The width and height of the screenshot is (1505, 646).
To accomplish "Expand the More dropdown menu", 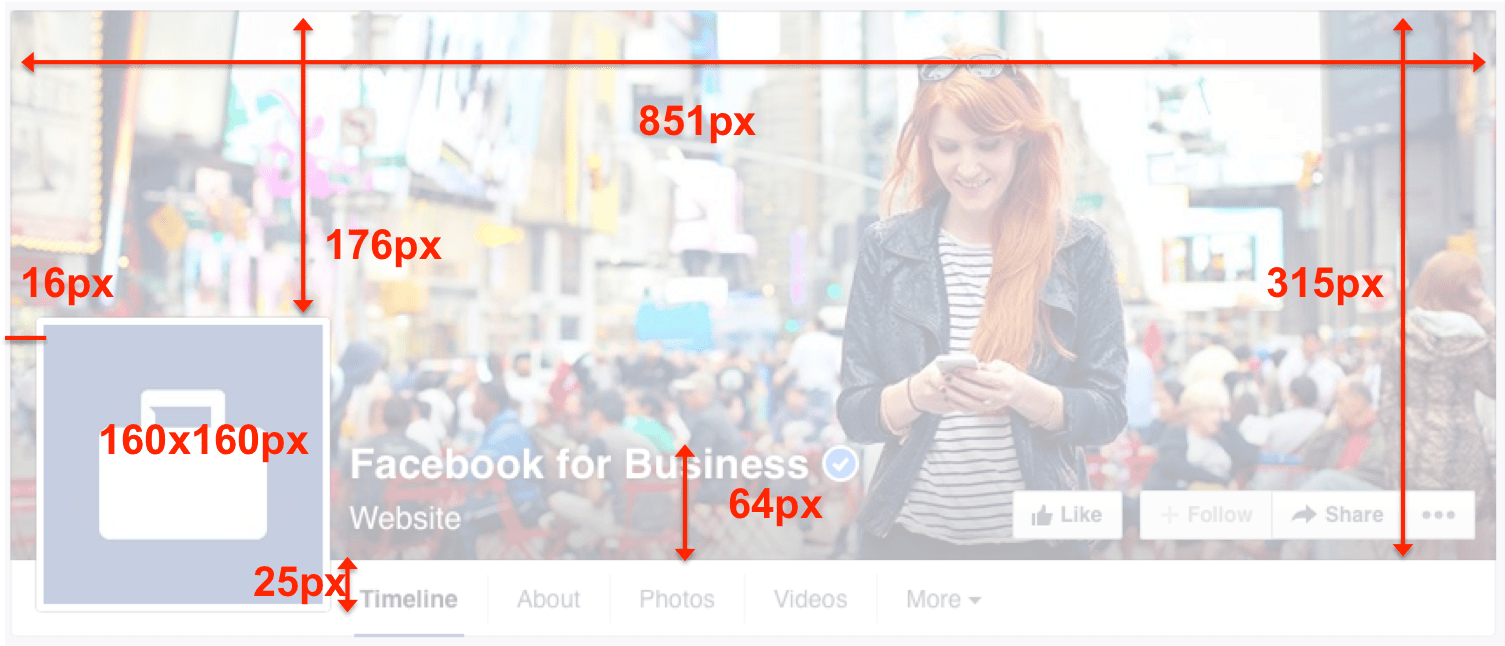I will (x=943, y=599).
